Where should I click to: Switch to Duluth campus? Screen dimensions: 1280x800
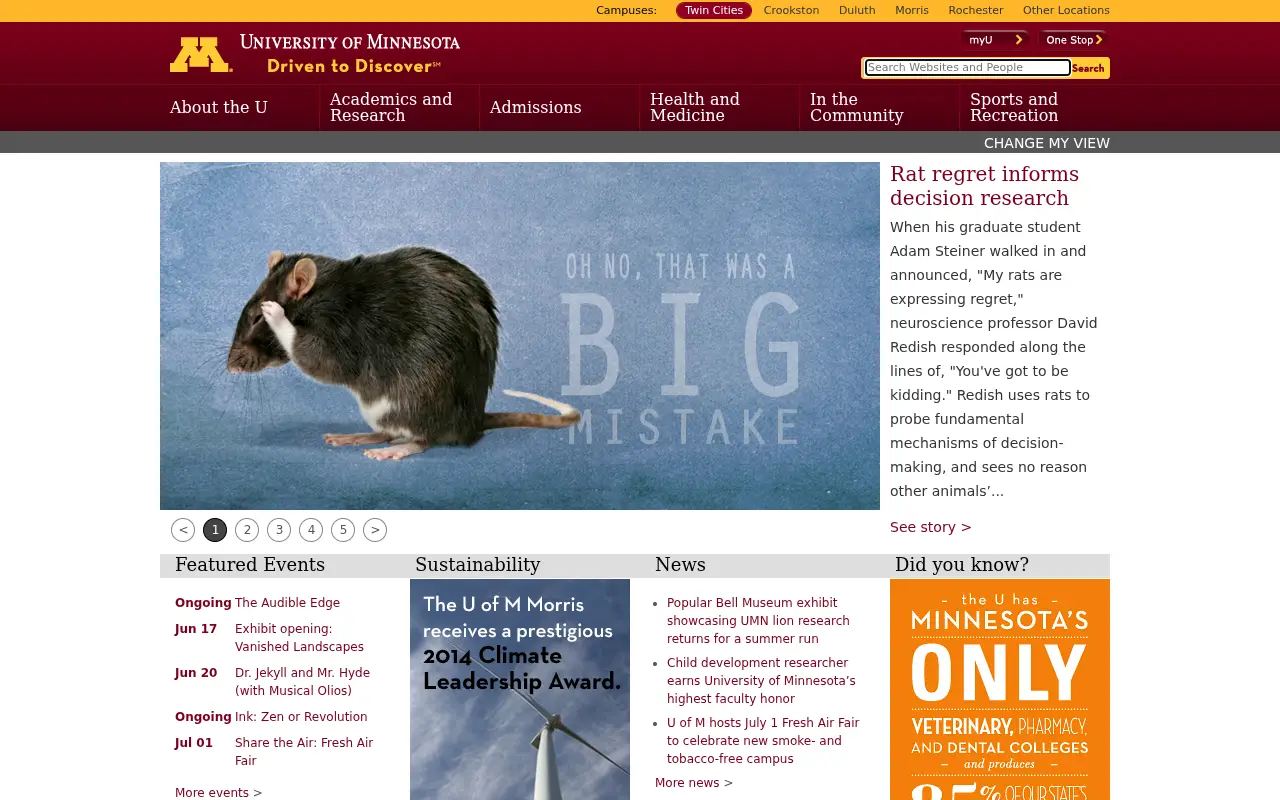tap(857, 10)
